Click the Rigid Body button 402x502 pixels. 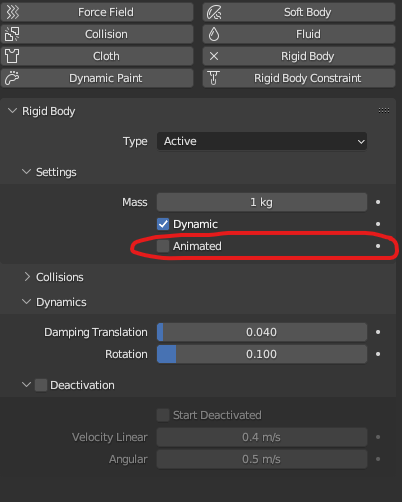tap(299, 56)
